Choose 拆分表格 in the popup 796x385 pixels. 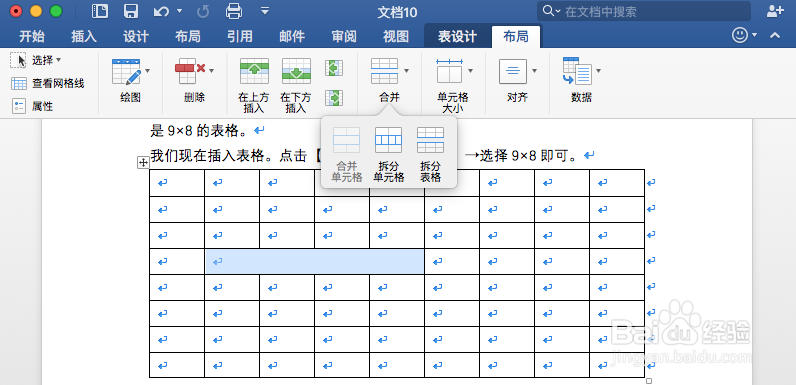click(x=430, y=154)
